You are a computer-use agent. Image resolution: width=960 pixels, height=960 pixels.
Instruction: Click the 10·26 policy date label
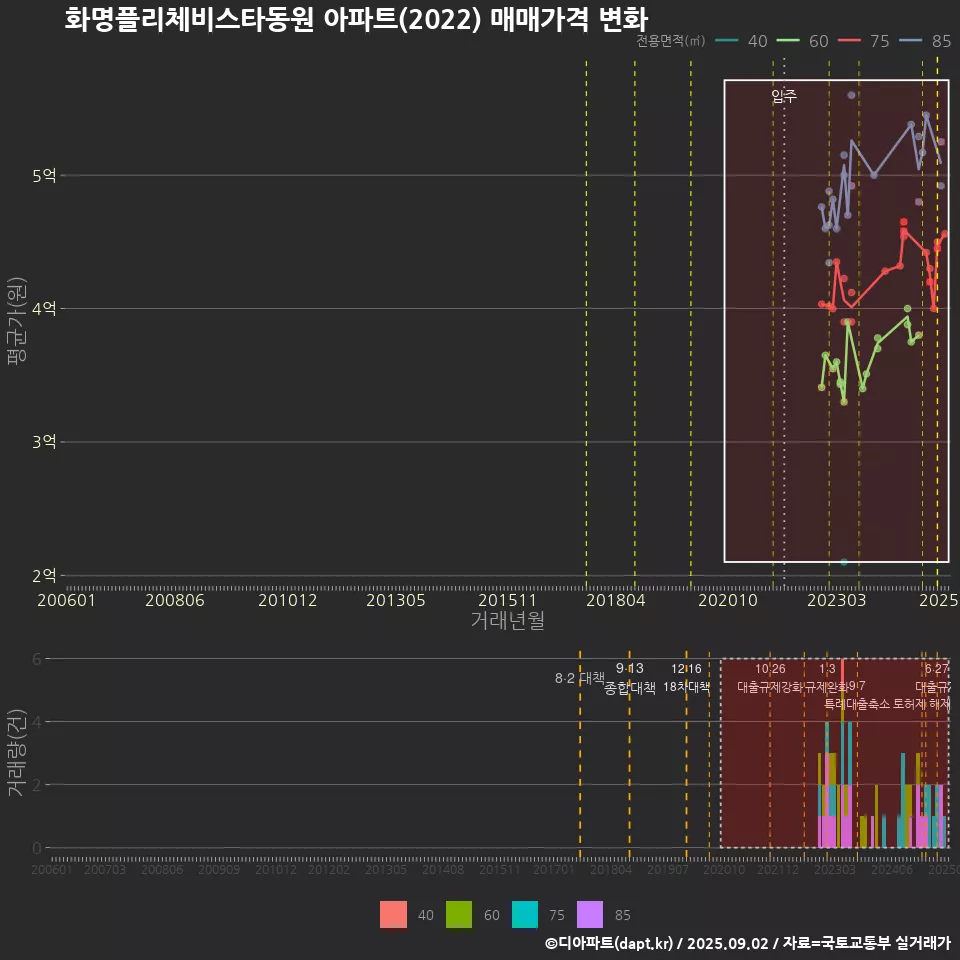click(x=770, y=669)
